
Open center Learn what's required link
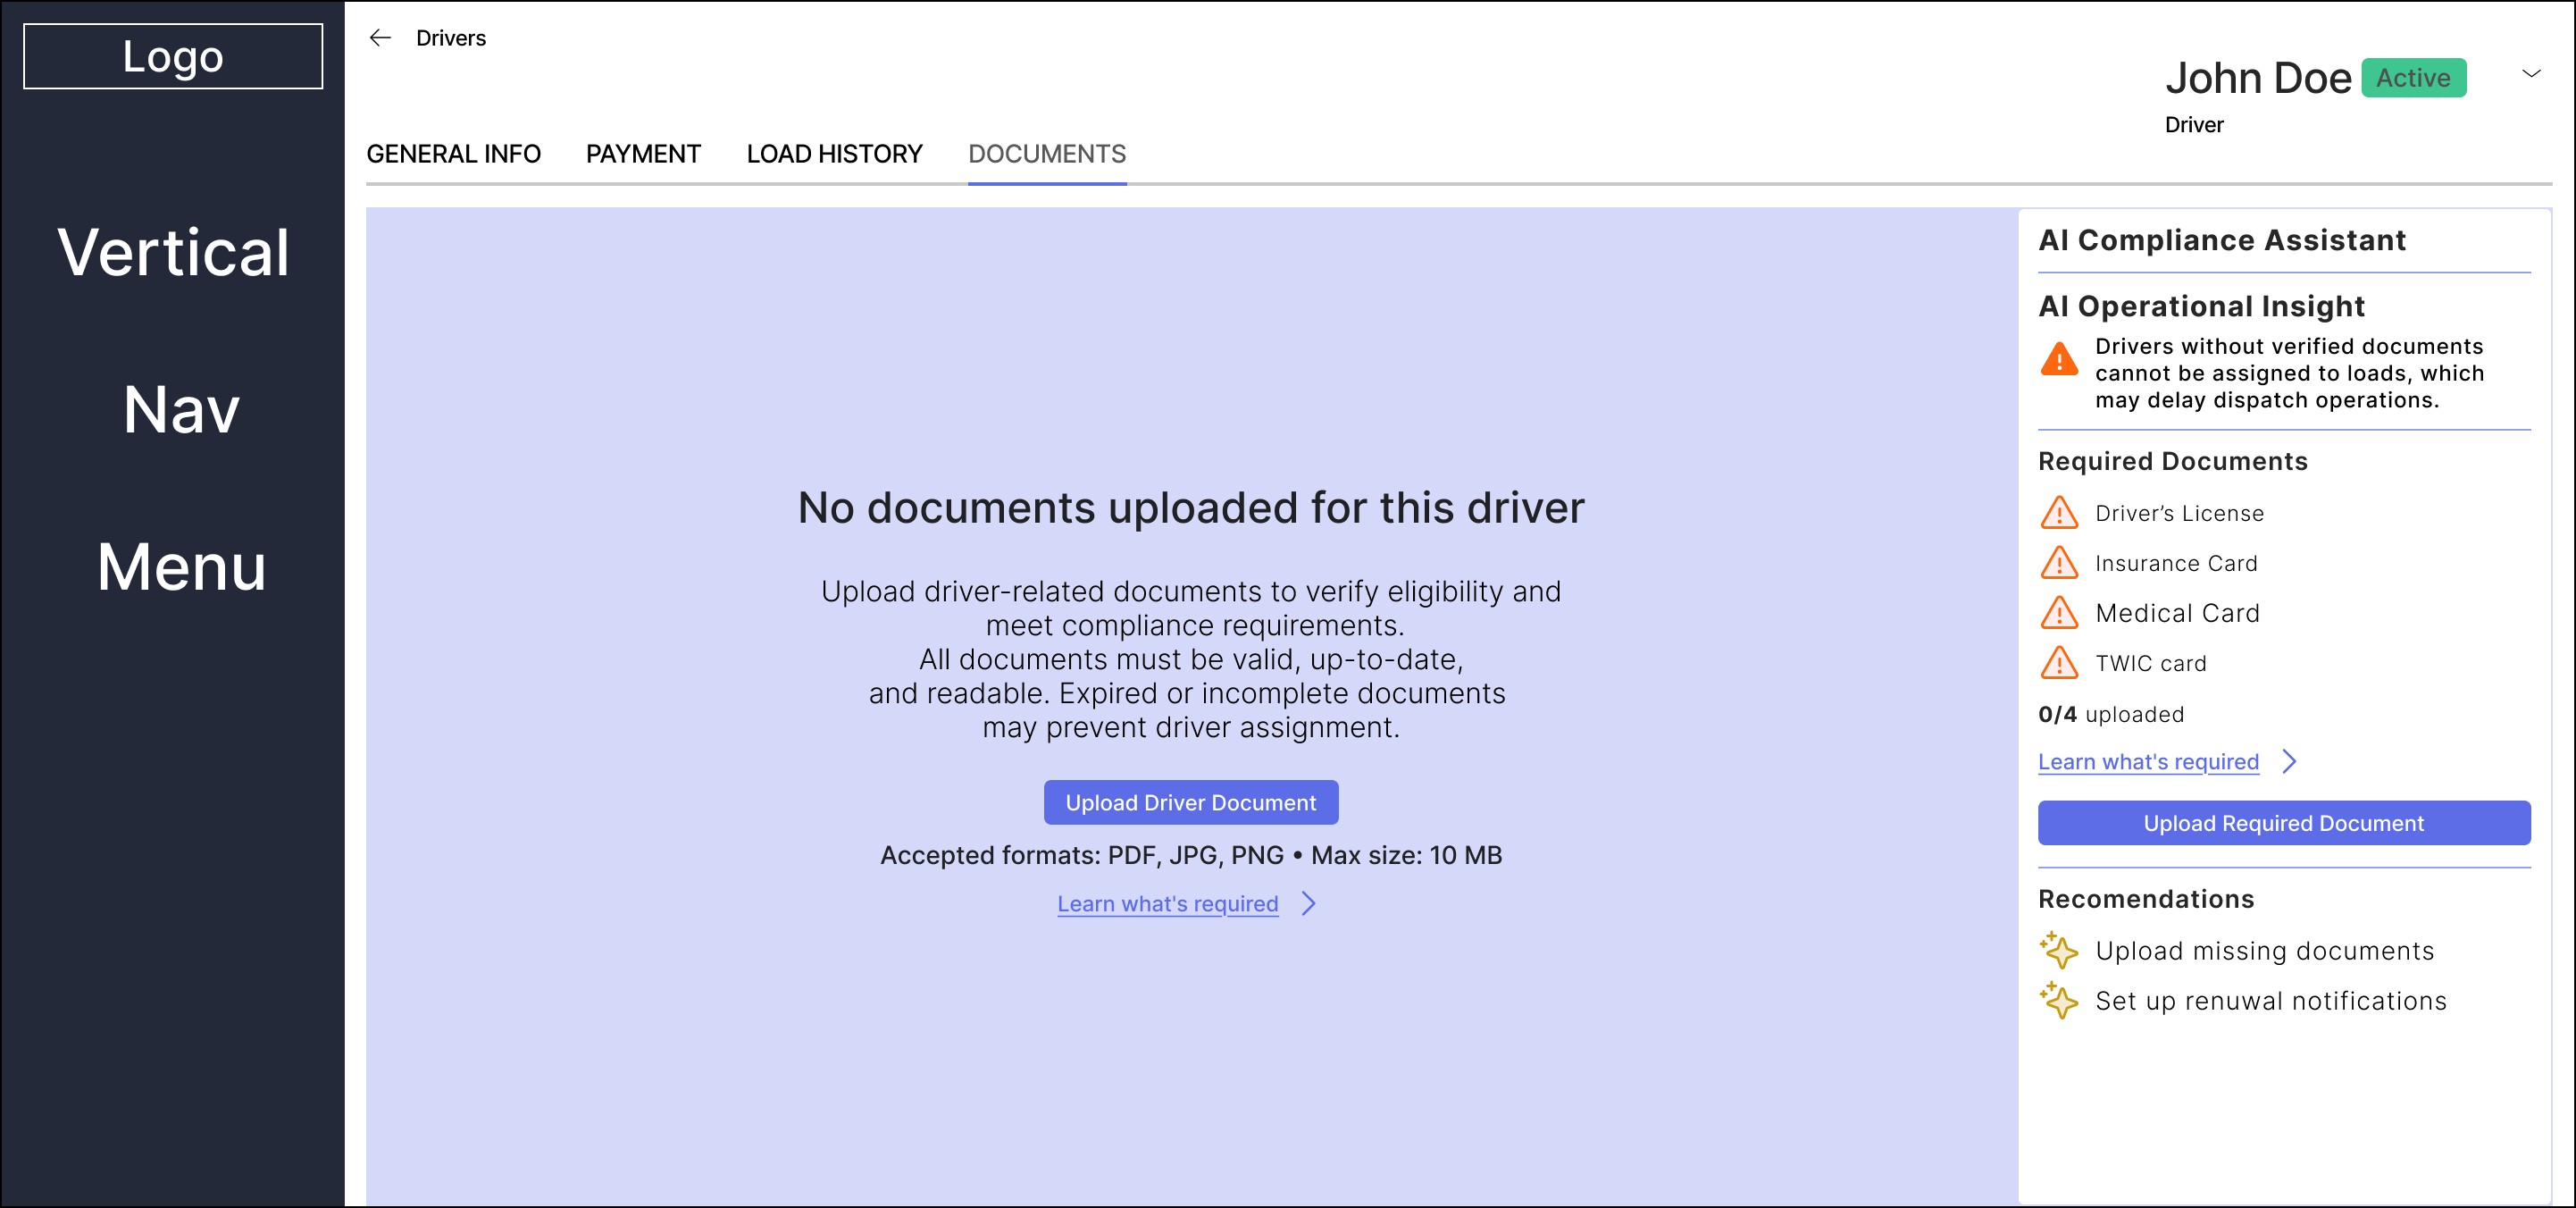(x=1167, y=904)
